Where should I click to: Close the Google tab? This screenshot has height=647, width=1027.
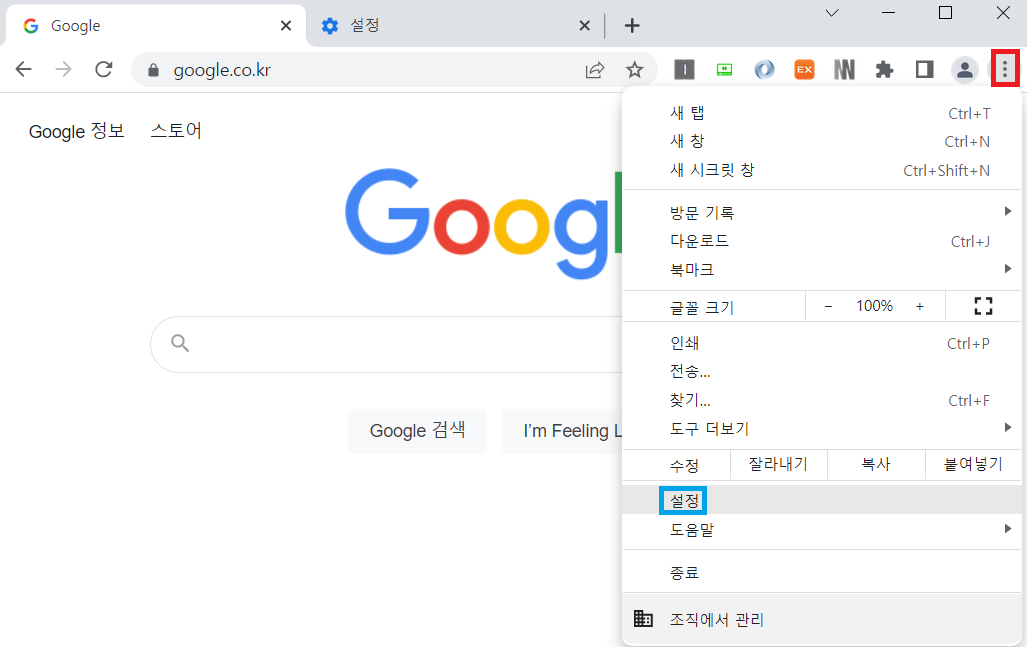[x=286, y=26]
